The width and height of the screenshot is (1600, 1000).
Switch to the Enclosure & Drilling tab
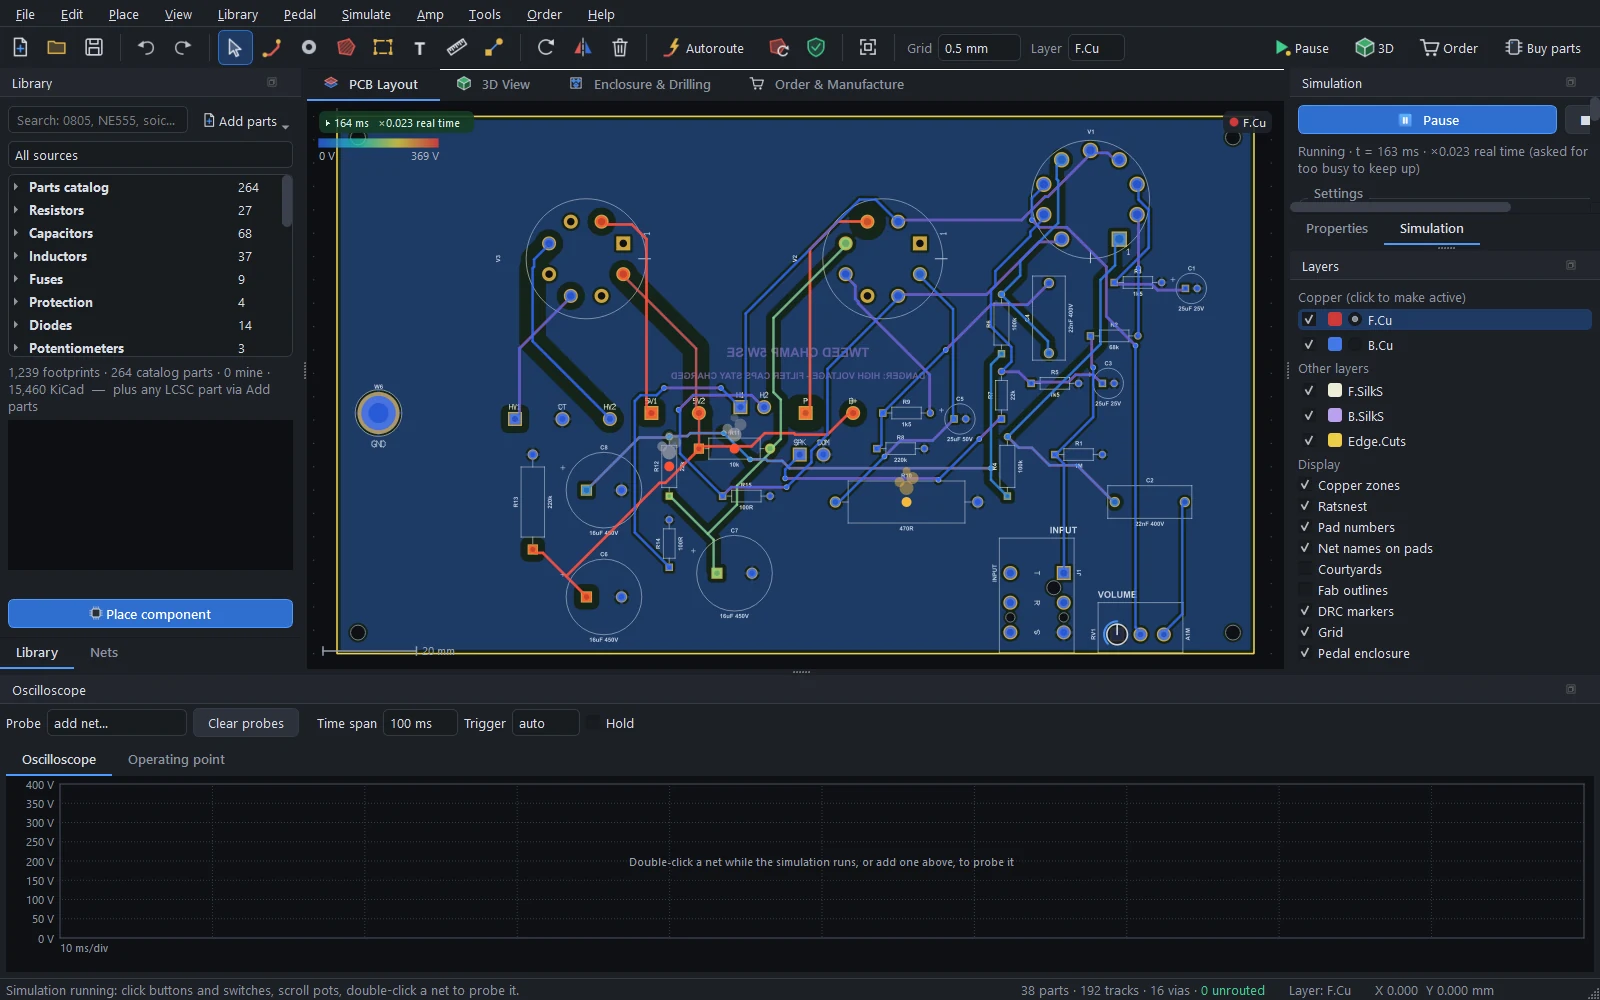coord(640,84)
